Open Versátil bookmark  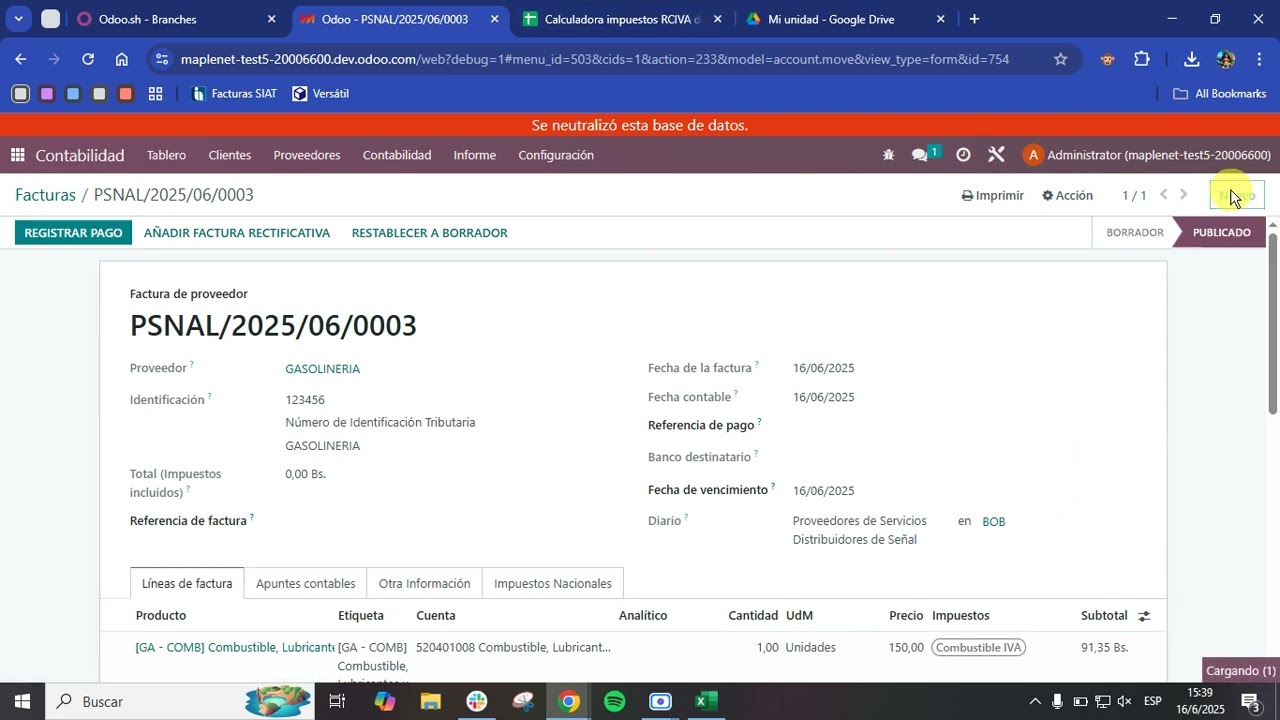320,94
